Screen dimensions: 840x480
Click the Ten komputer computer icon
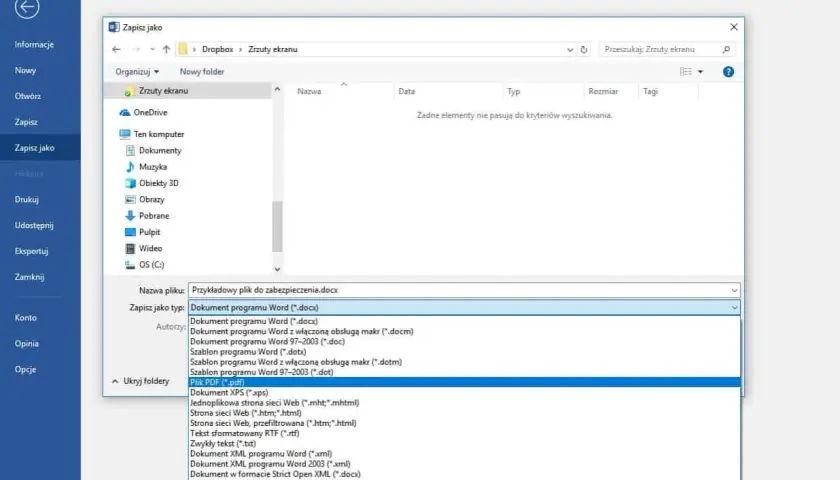pos(125,134)
